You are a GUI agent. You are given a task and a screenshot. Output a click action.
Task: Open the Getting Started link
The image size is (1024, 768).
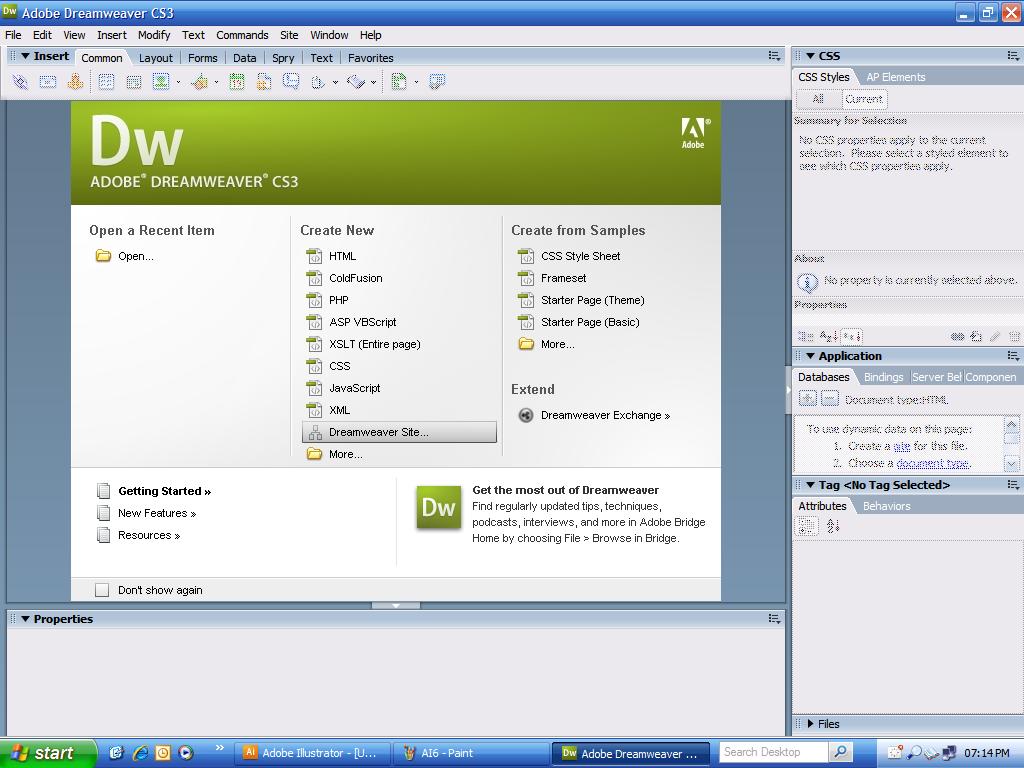[165, 491]
